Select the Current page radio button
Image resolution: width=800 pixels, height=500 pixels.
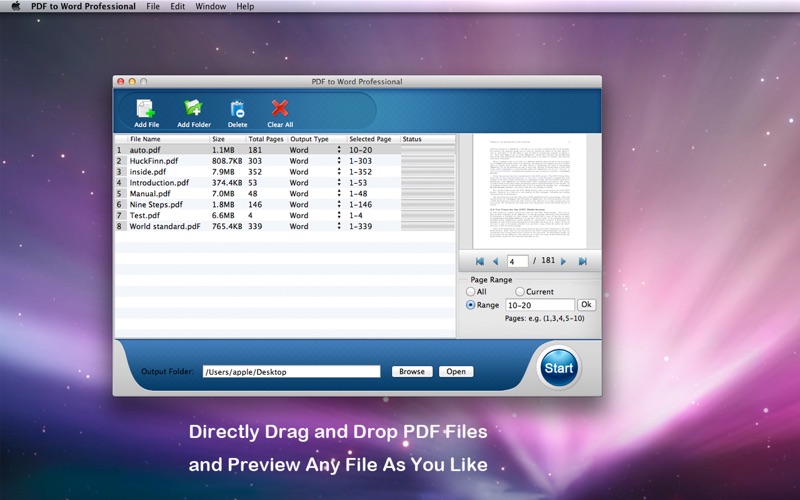(519, 291)
